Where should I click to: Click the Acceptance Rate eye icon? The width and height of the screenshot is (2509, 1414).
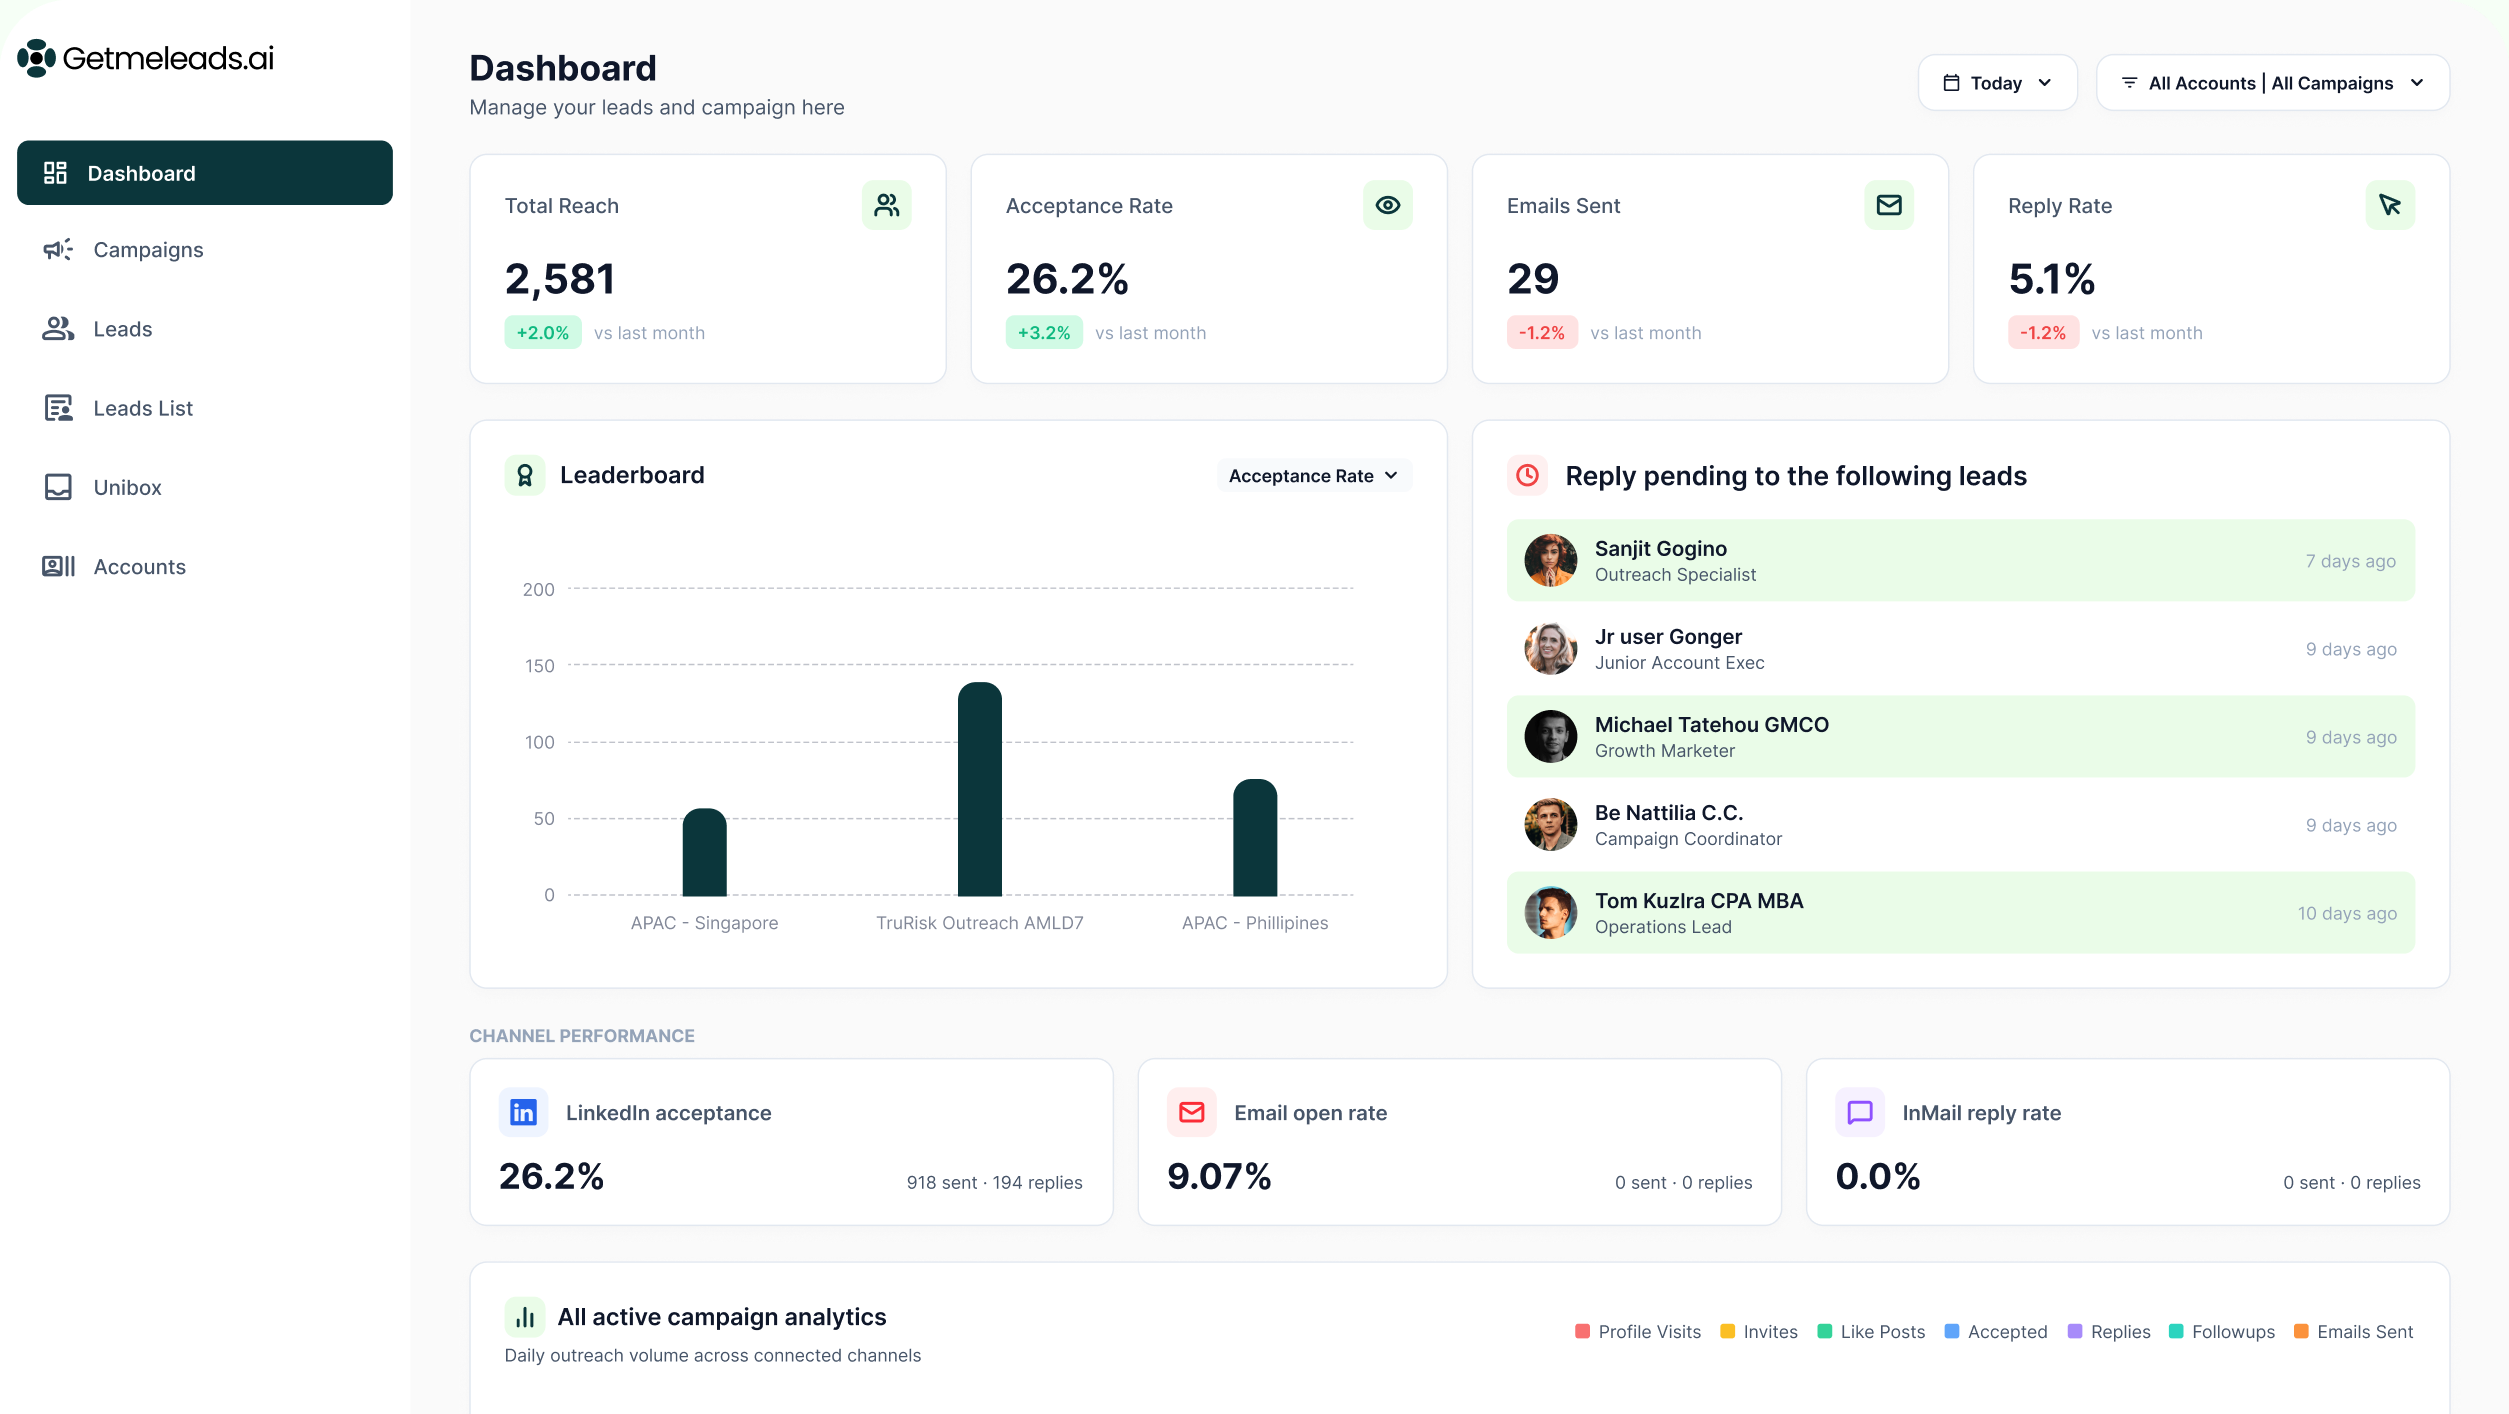coord(1387,205)
